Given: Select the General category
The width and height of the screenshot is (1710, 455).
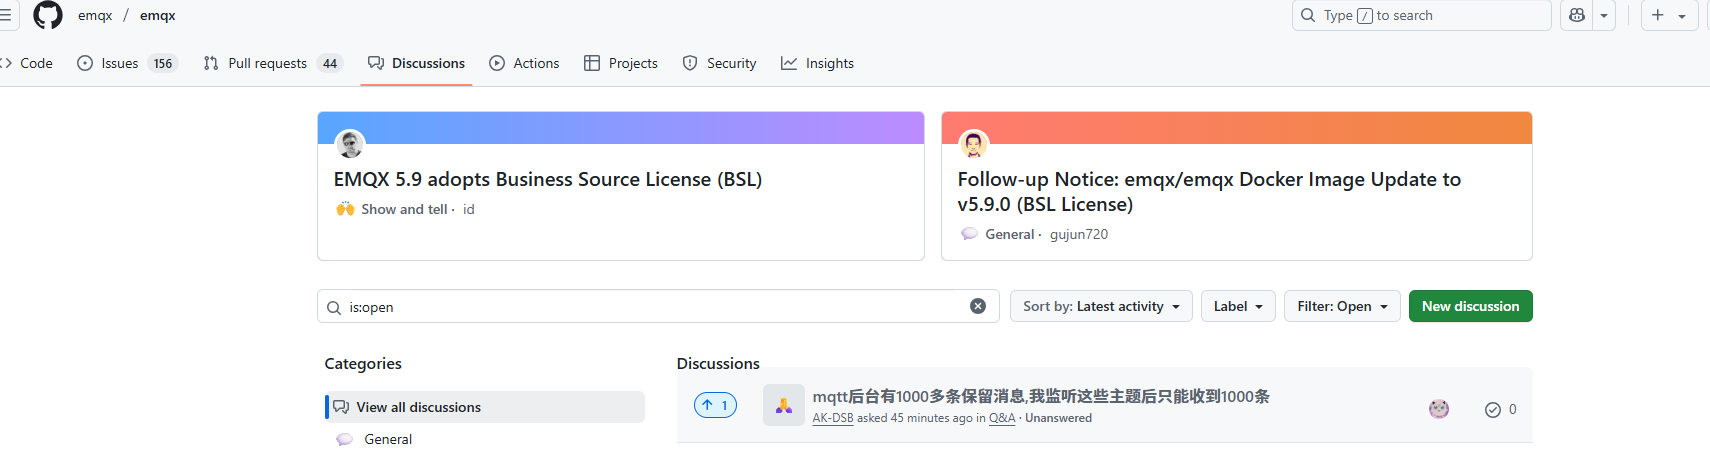Looking at the screenshot, I should (x=388, y=439).
